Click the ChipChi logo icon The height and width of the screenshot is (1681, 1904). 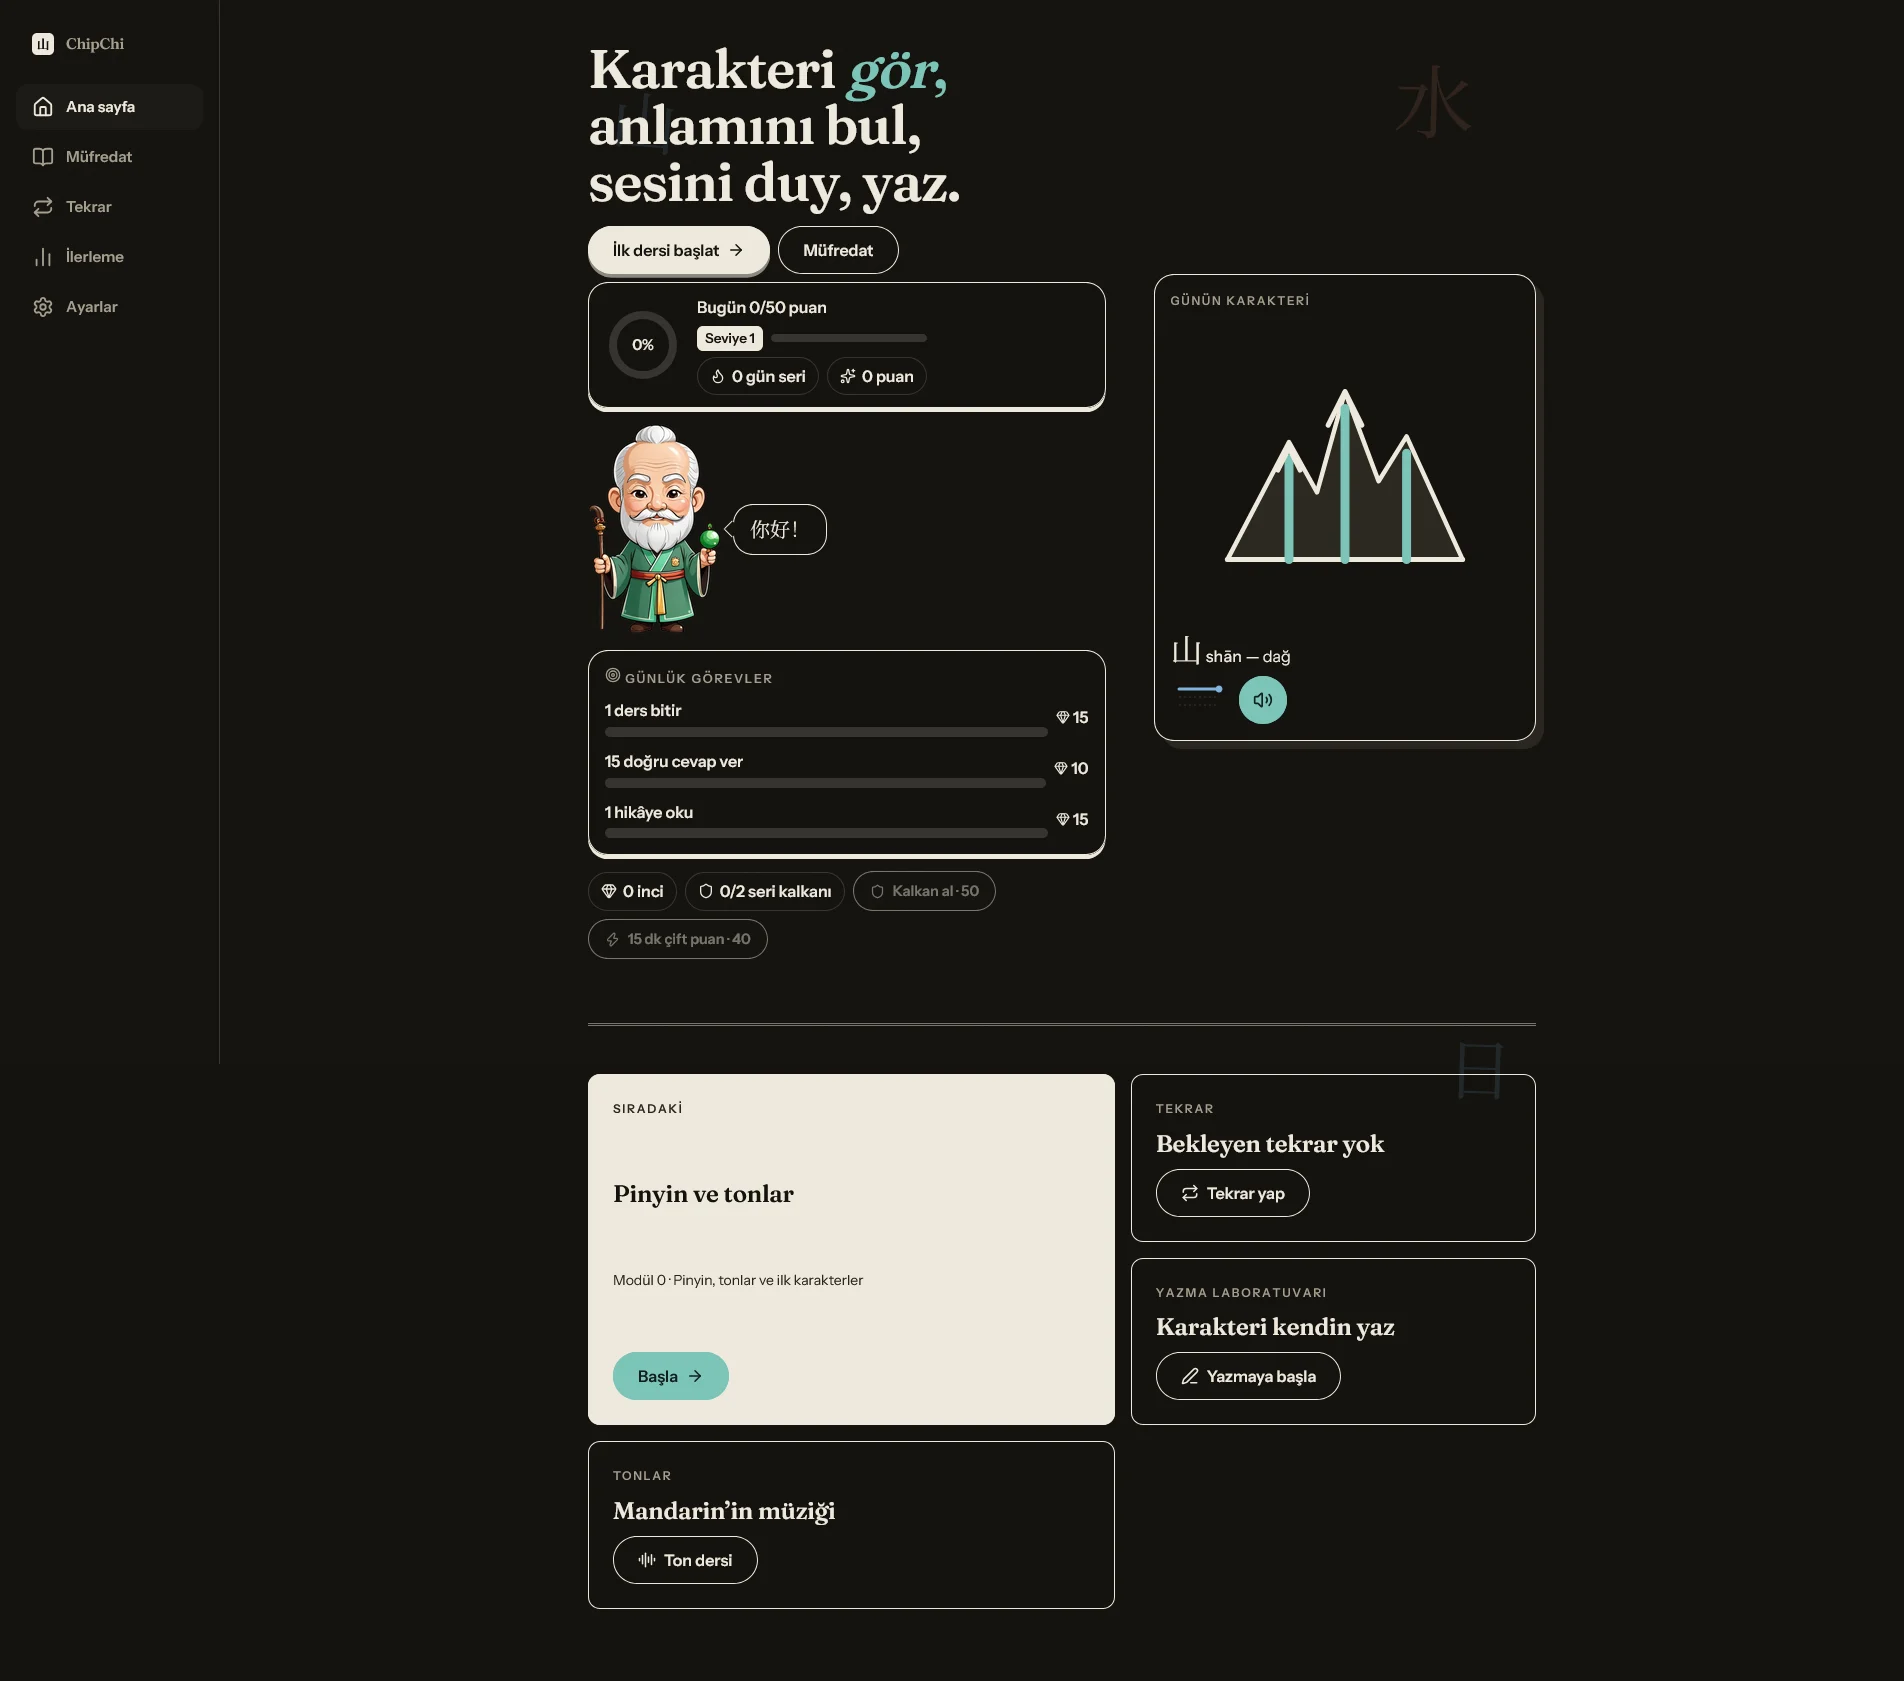(x=43, y=44)
